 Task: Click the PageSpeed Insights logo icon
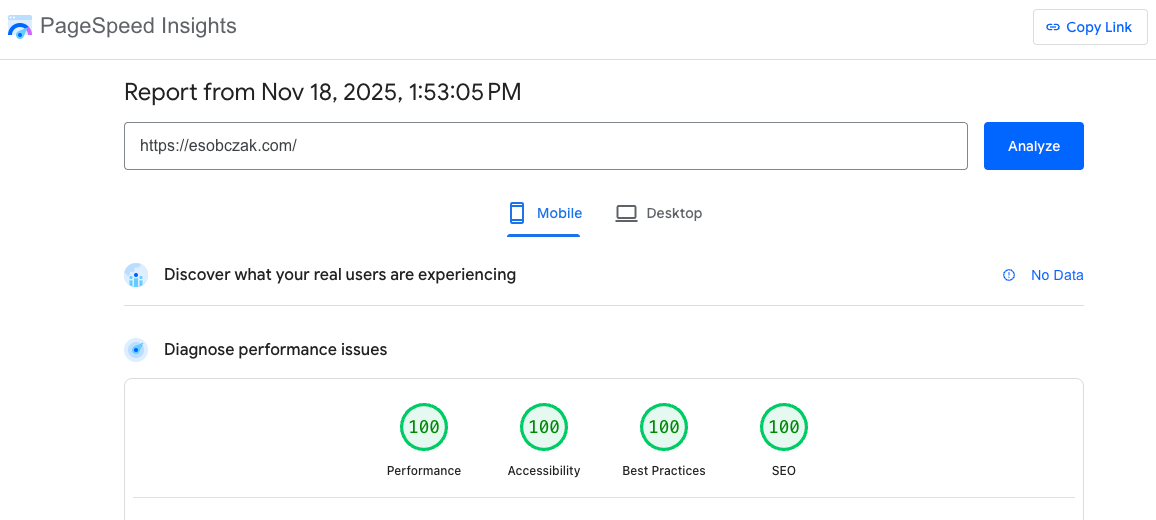click(x=20, y=27)
